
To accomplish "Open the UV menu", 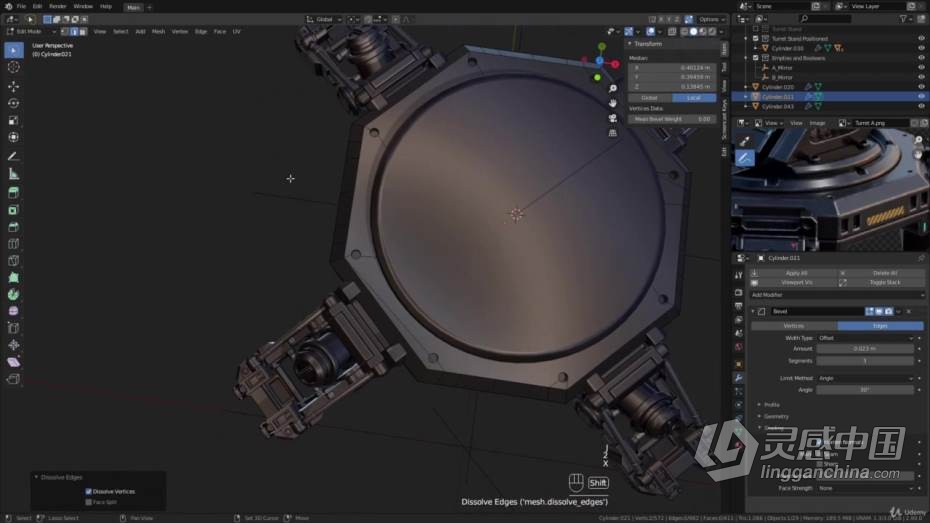I will [237, 31].
